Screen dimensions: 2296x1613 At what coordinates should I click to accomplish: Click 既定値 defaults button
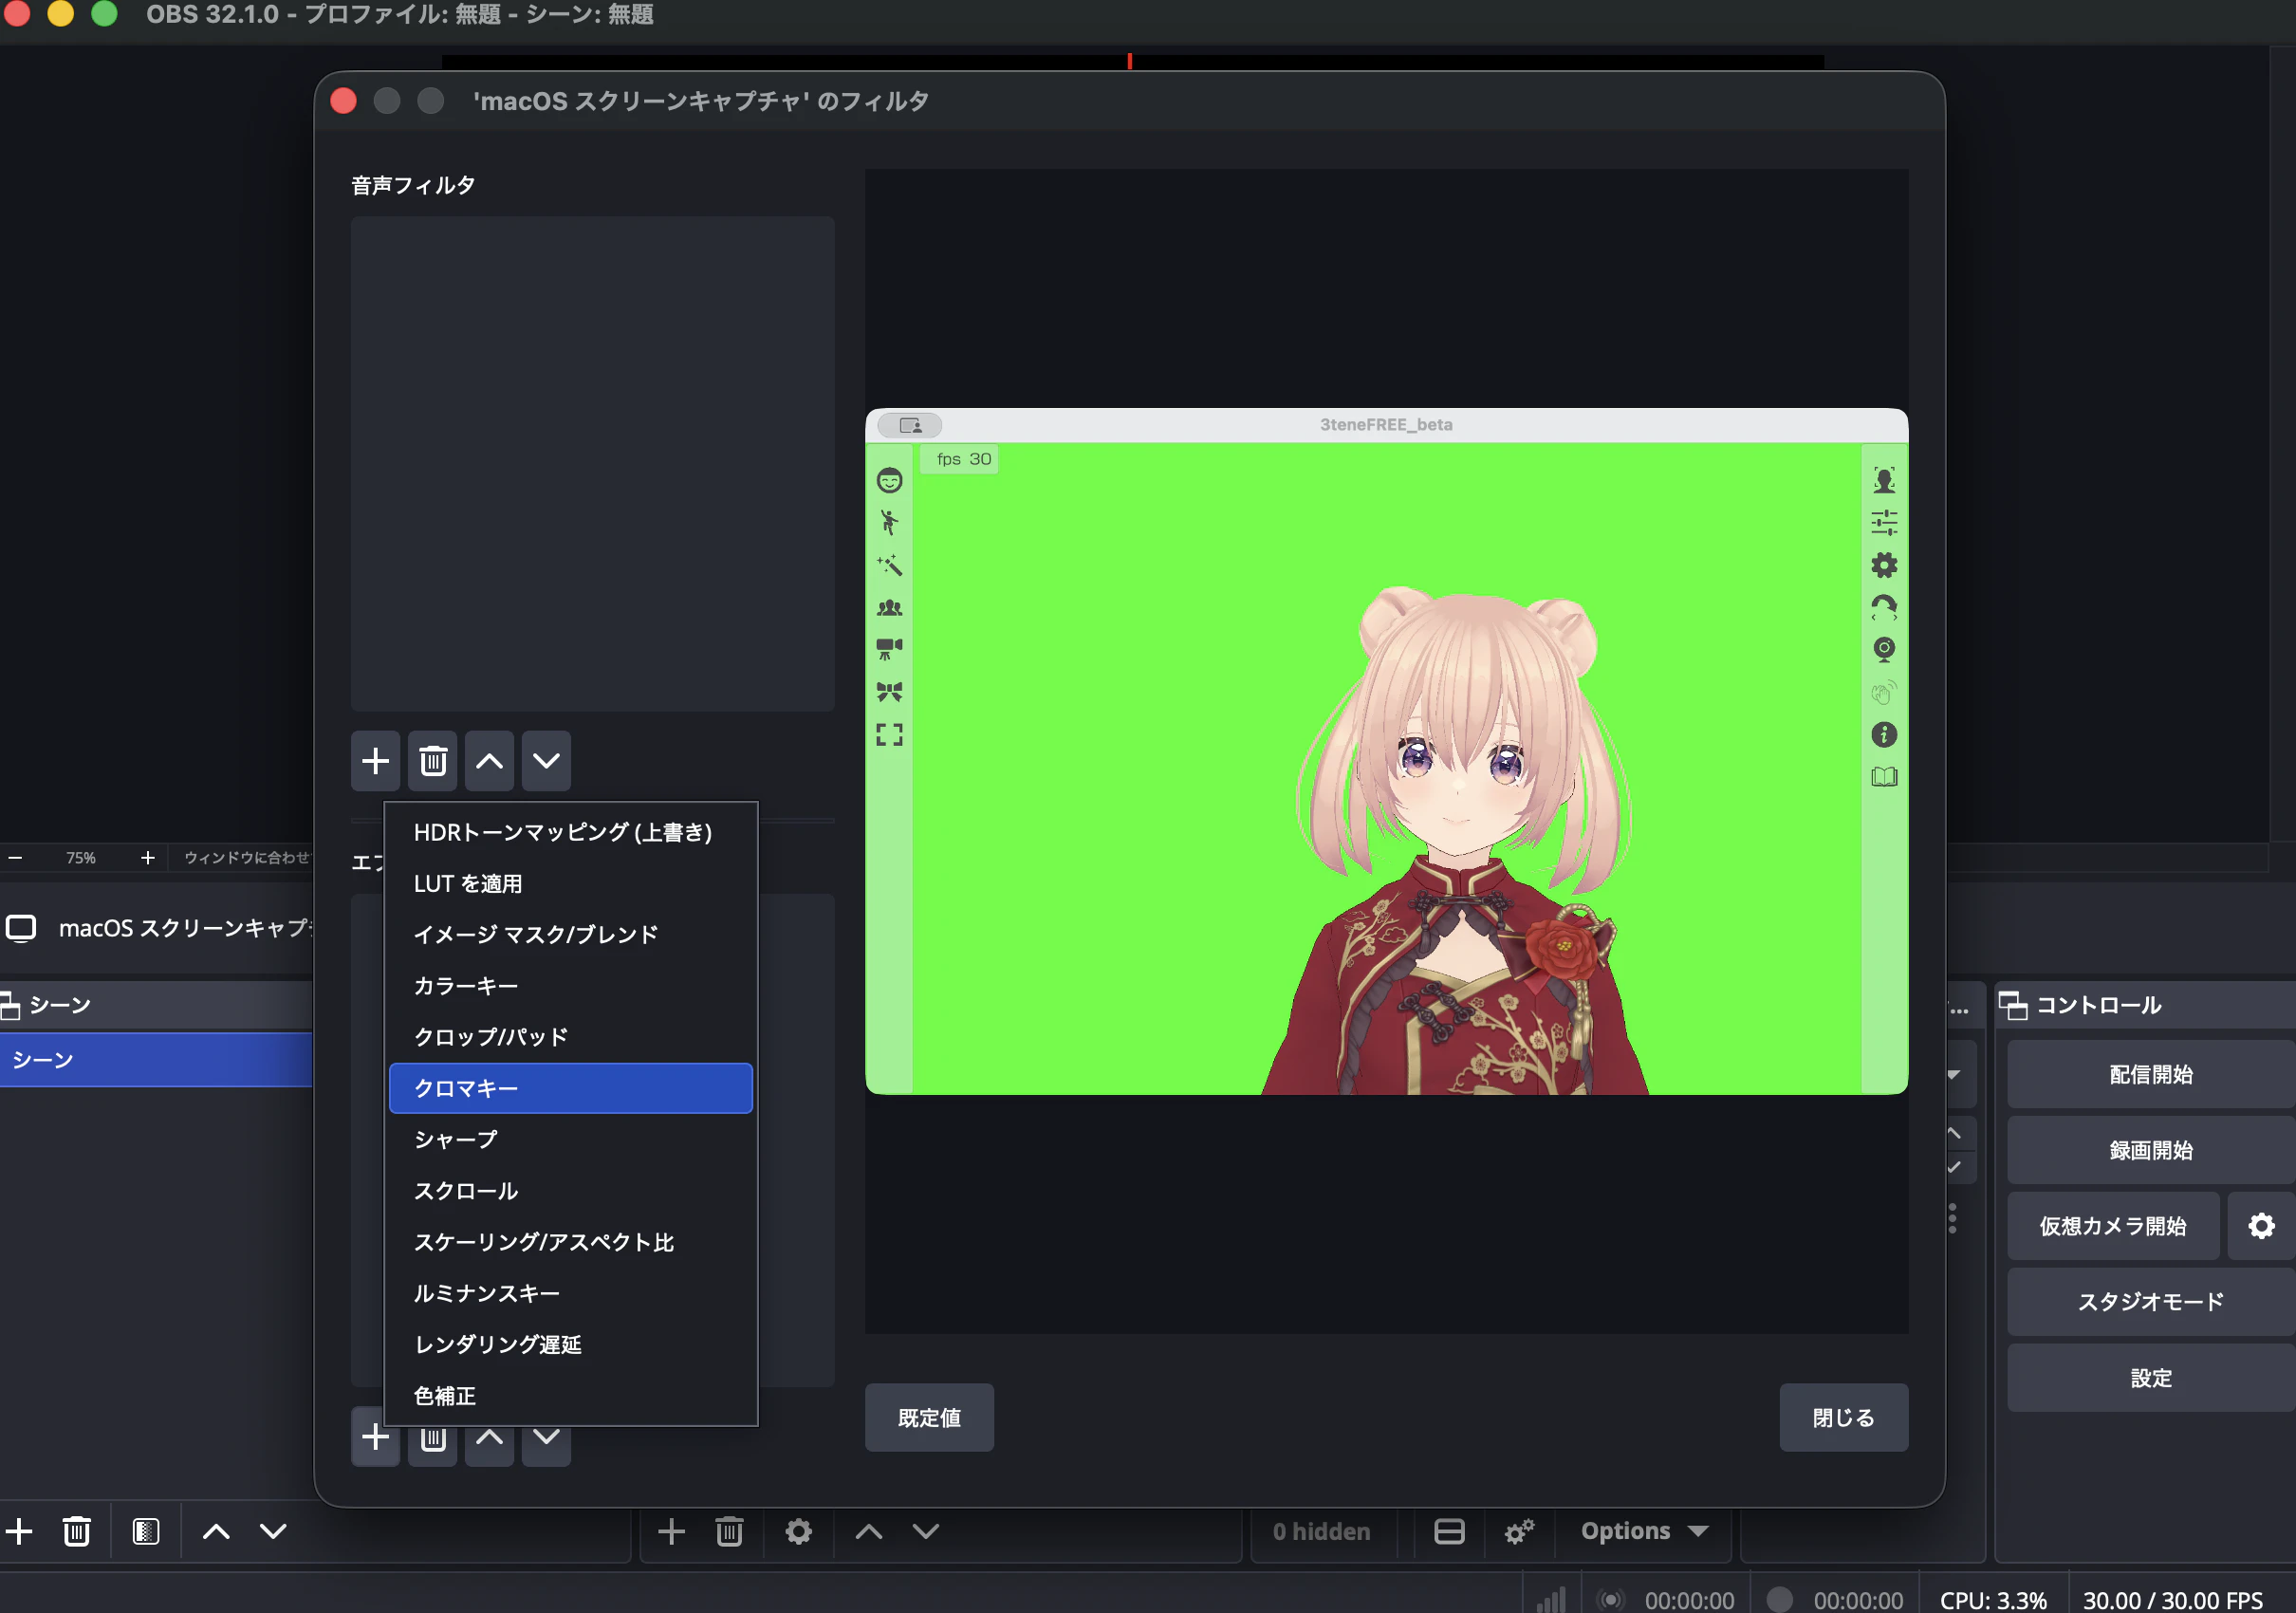(x=929, y=1418)
